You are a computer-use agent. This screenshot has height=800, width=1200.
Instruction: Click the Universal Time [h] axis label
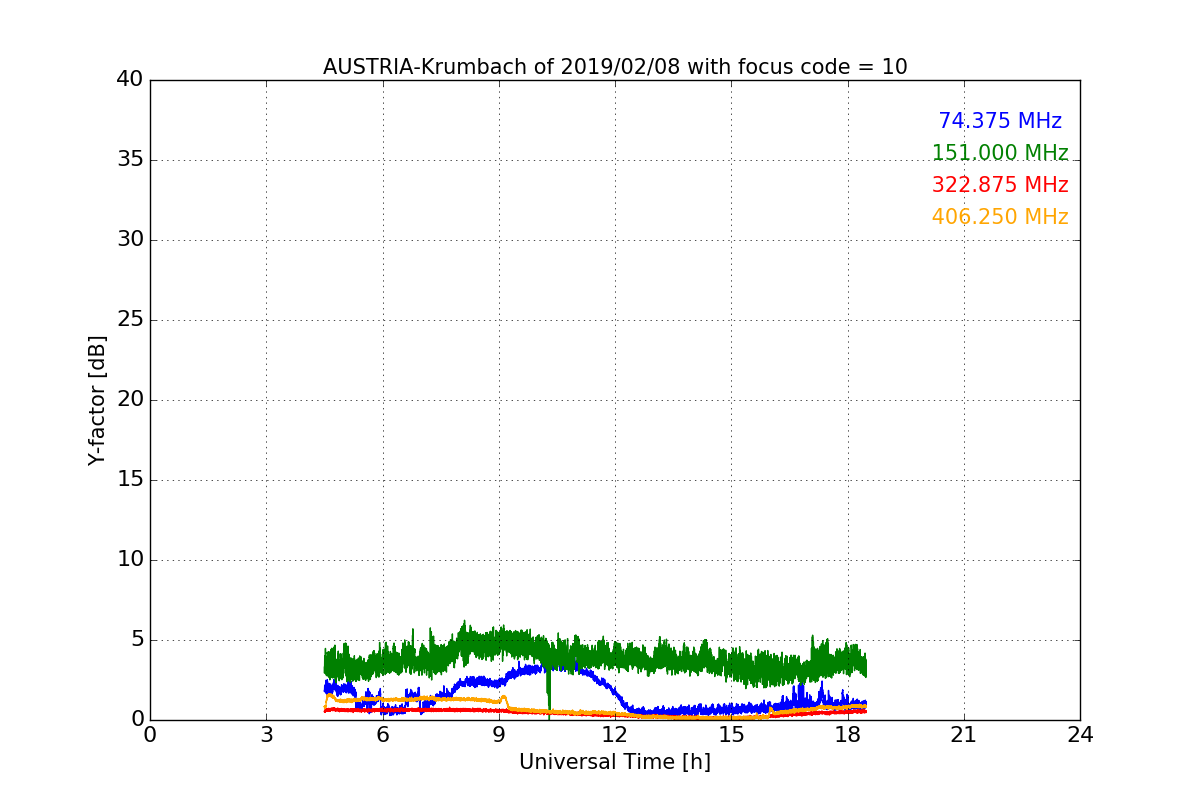(615, 762)
